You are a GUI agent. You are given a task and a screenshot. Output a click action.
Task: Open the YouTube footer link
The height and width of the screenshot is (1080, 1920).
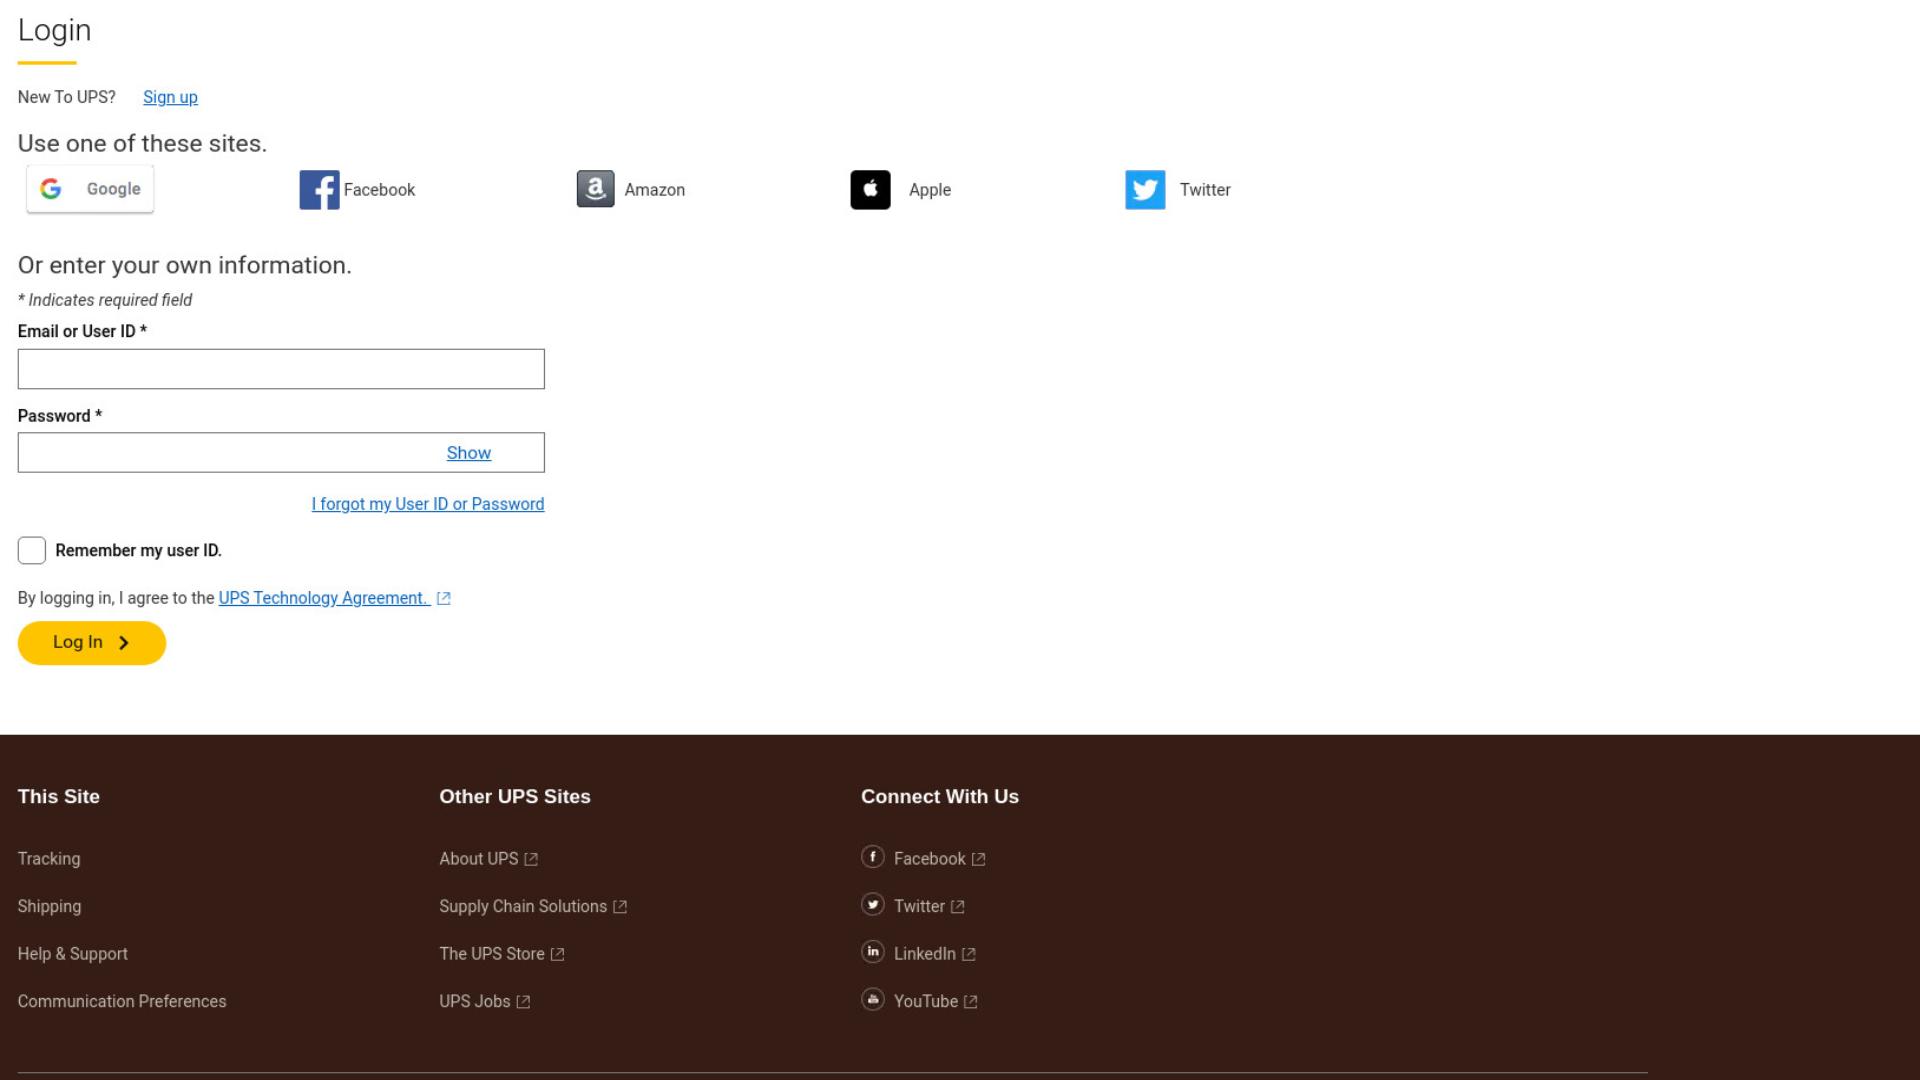(x=926, y=1001)
